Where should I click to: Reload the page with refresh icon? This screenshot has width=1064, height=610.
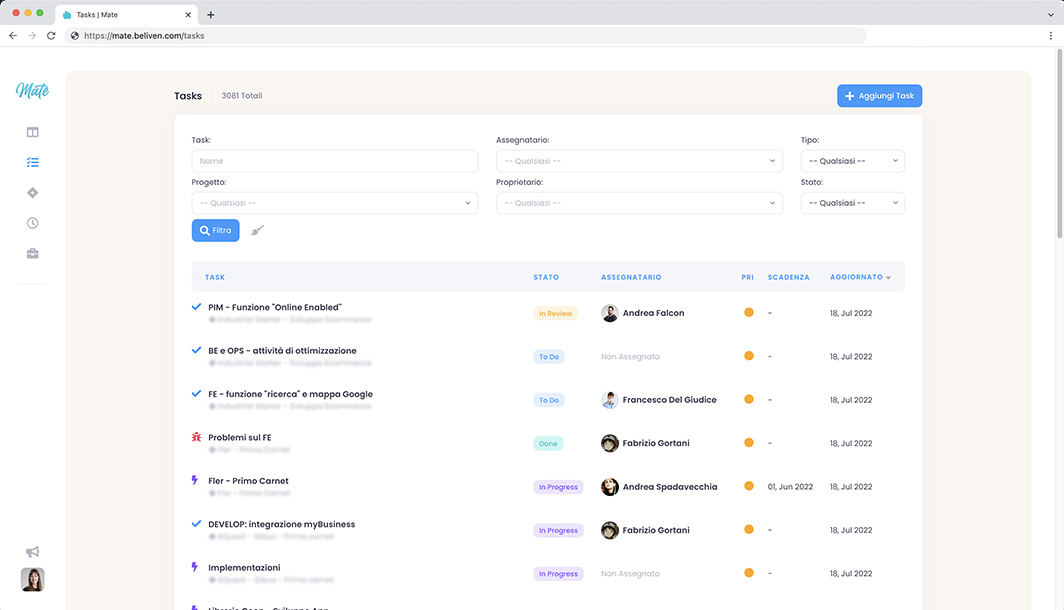click(x=51, y=35)
